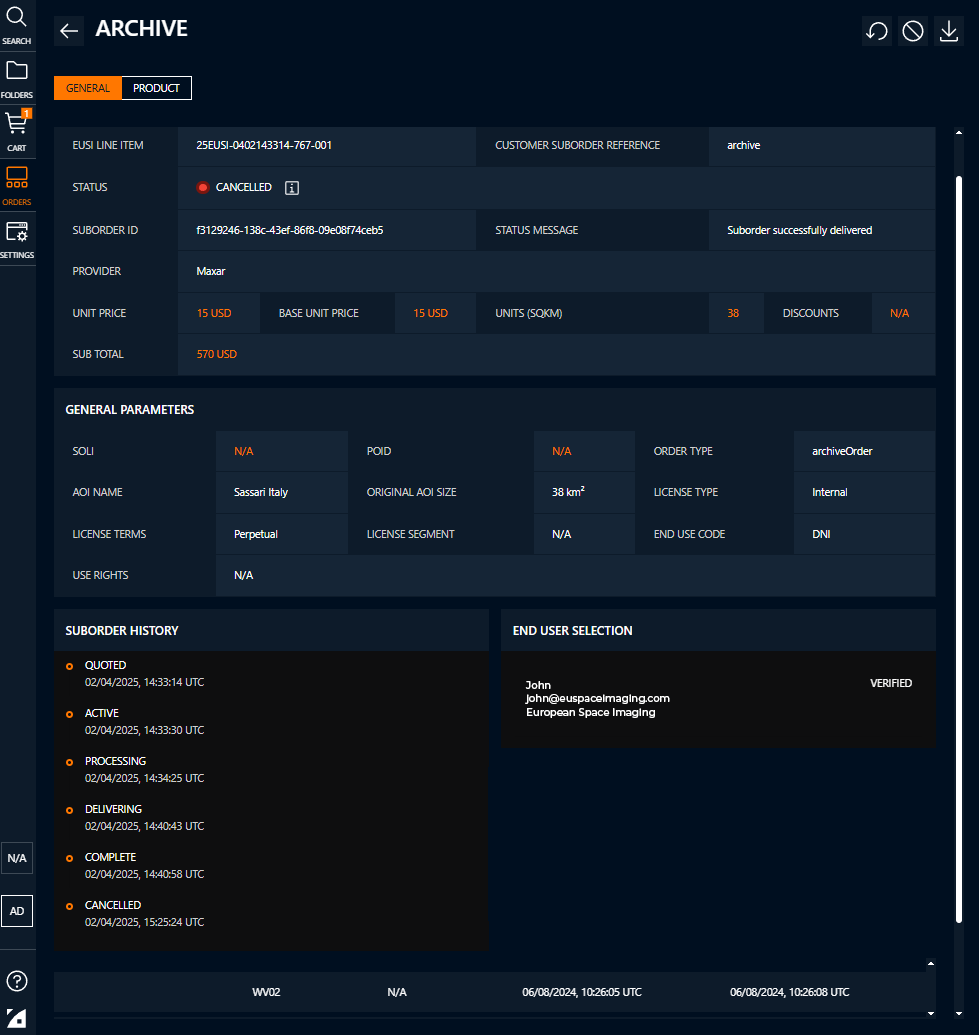Image resolution: width=979 pixels, height=1035 pixels.
Task: Click the AD user badge
Action: click(17, 911)
